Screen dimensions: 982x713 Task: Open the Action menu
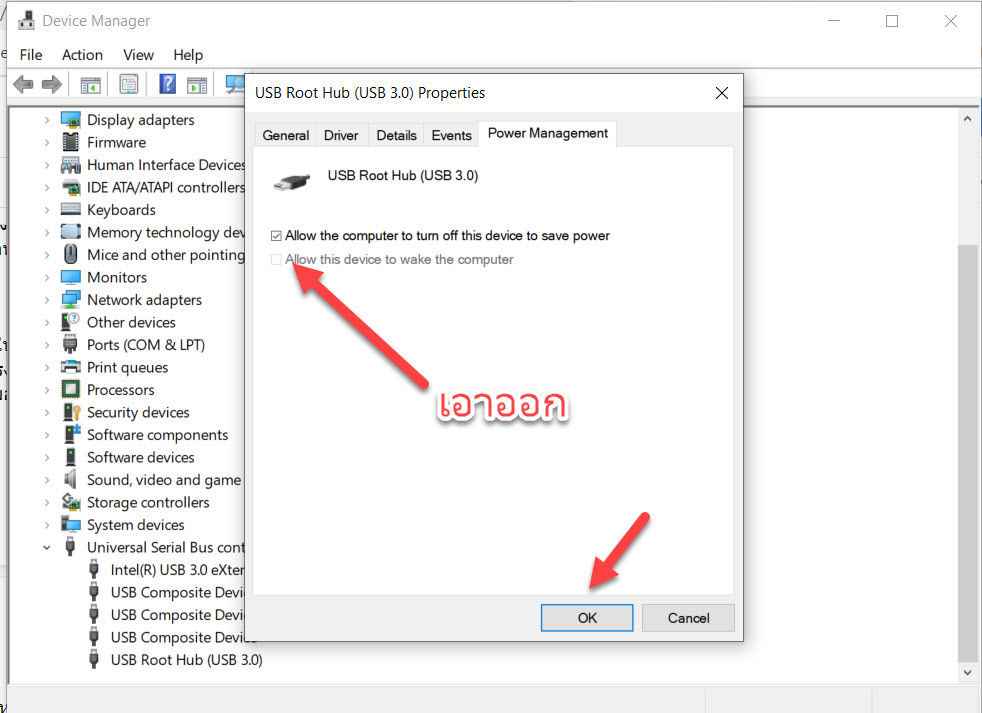pos(82,55)
